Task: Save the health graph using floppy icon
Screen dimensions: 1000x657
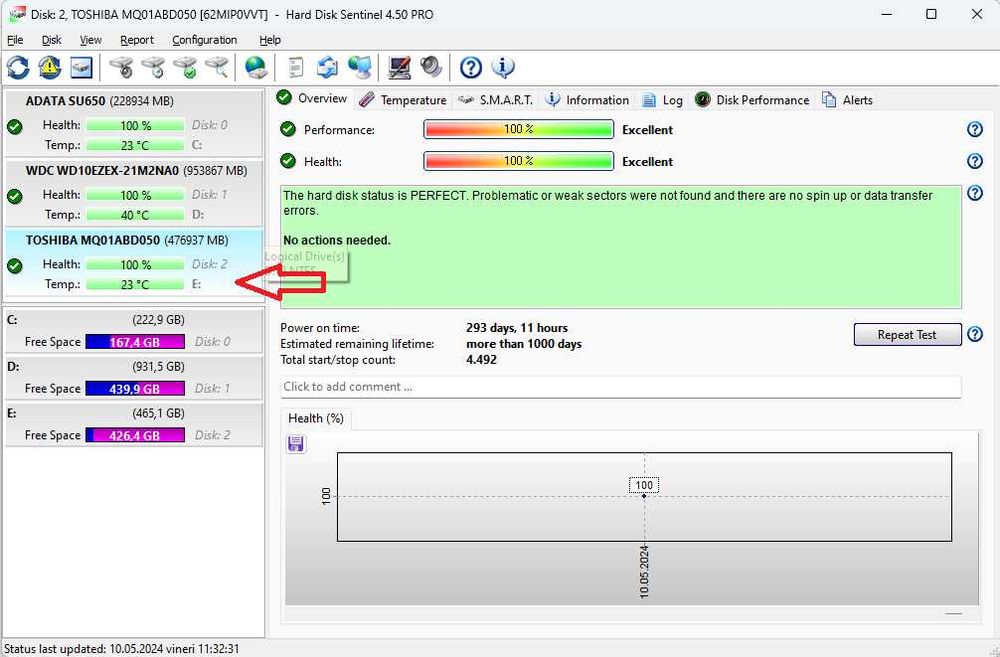Action: [x=295, y=444]
